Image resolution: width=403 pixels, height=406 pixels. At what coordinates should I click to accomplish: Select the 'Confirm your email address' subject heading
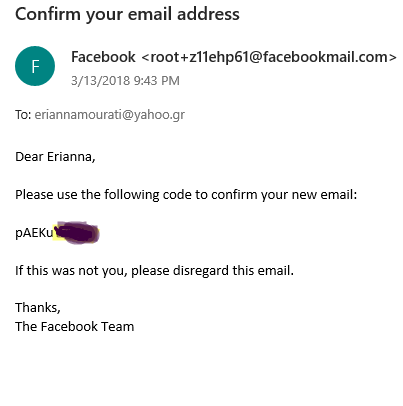(x=127, y=15)
